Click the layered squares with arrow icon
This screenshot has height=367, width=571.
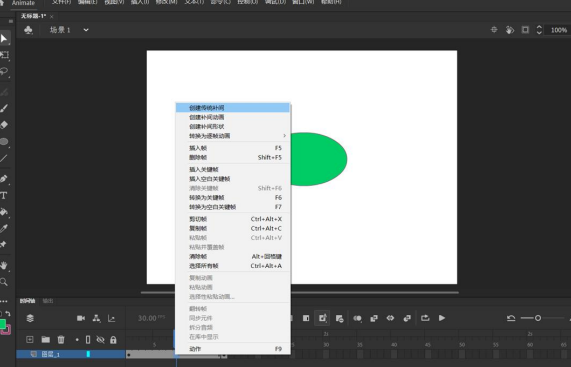407,319
